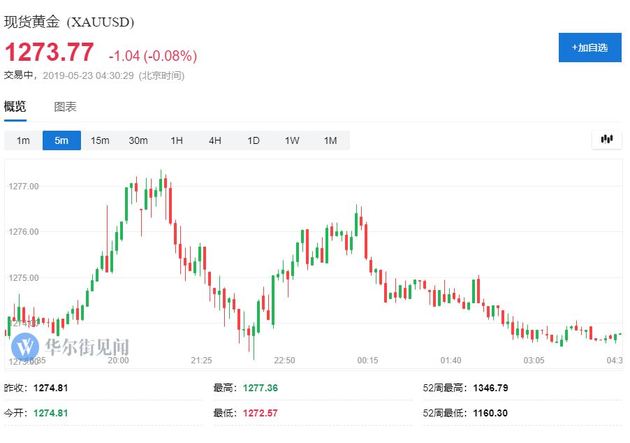Choose the 1H timeframe
Screen dimensions: 630x443
177,141
